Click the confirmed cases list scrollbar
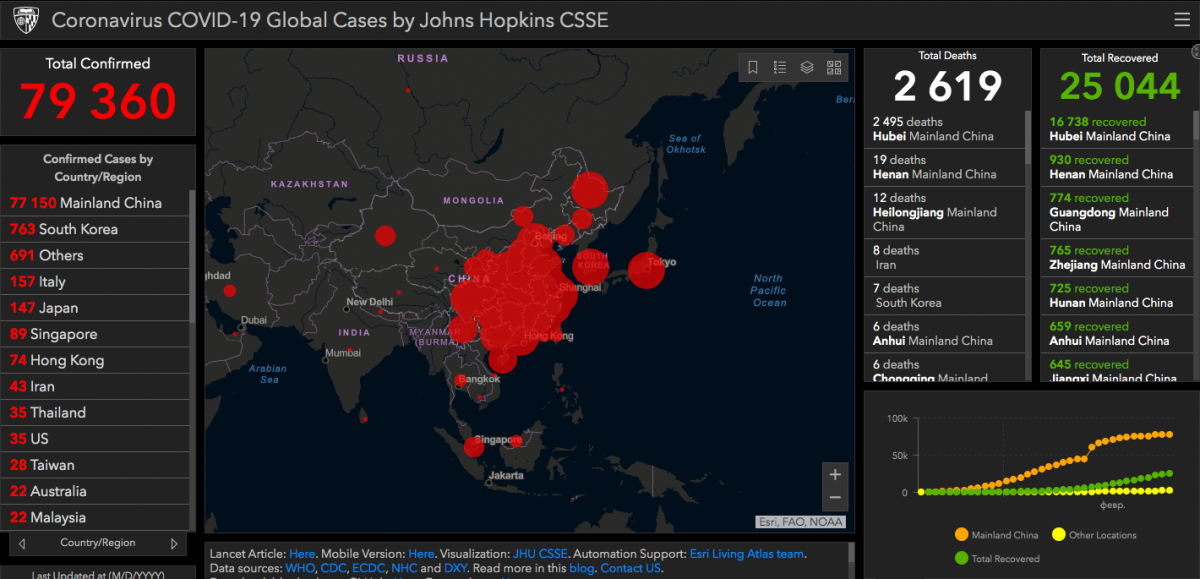The image size is (1200, 579). (192, 255)
